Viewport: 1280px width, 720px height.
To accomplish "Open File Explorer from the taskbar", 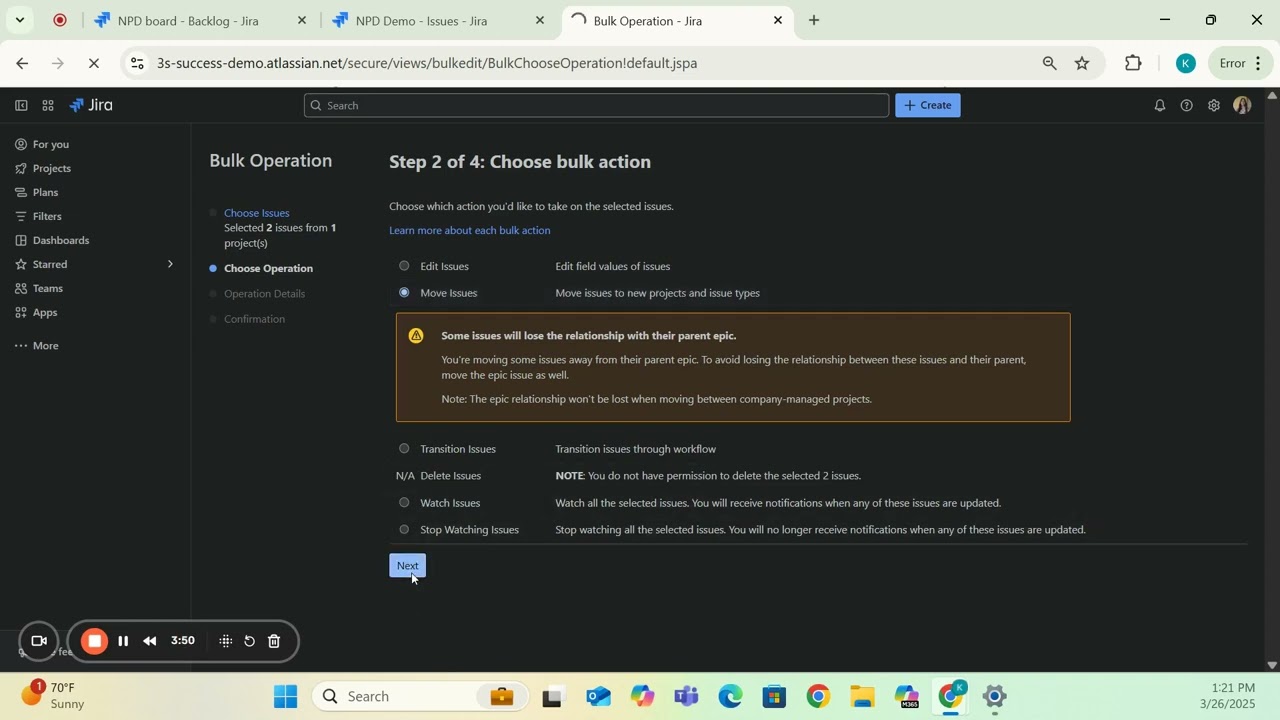I will (862, 696).
